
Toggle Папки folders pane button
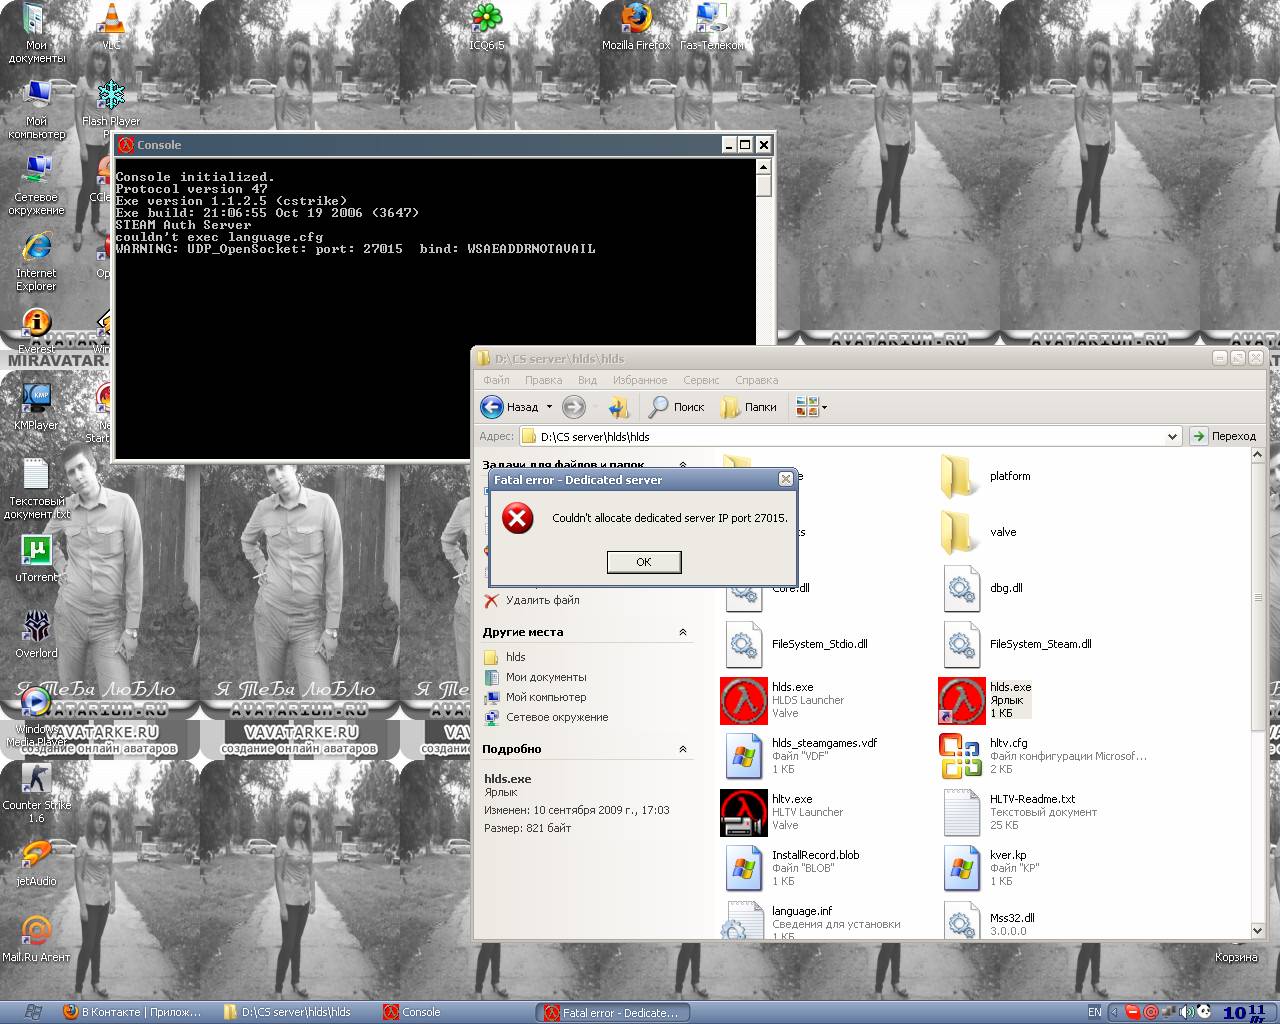click(748, 407)
